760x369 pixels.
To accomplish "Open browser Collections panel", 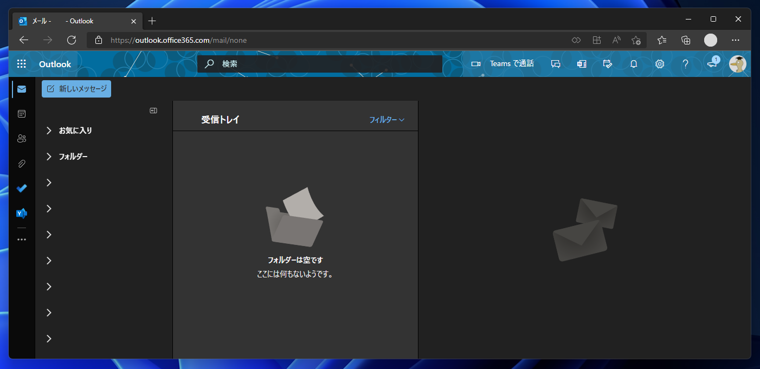I will tap(685, 40).
